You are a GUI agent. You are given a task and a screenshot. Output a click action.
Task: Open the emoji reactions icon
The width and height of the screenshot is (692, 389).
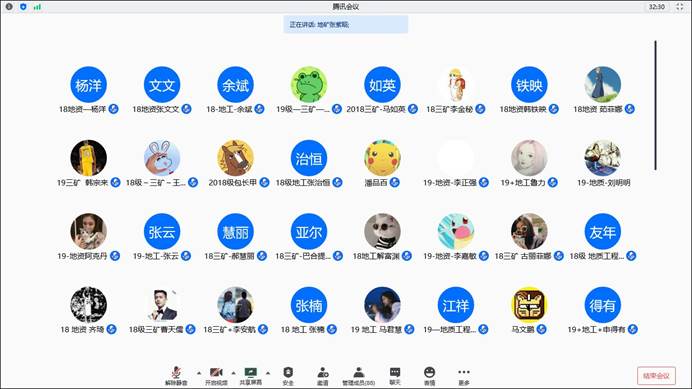(429, 376)
